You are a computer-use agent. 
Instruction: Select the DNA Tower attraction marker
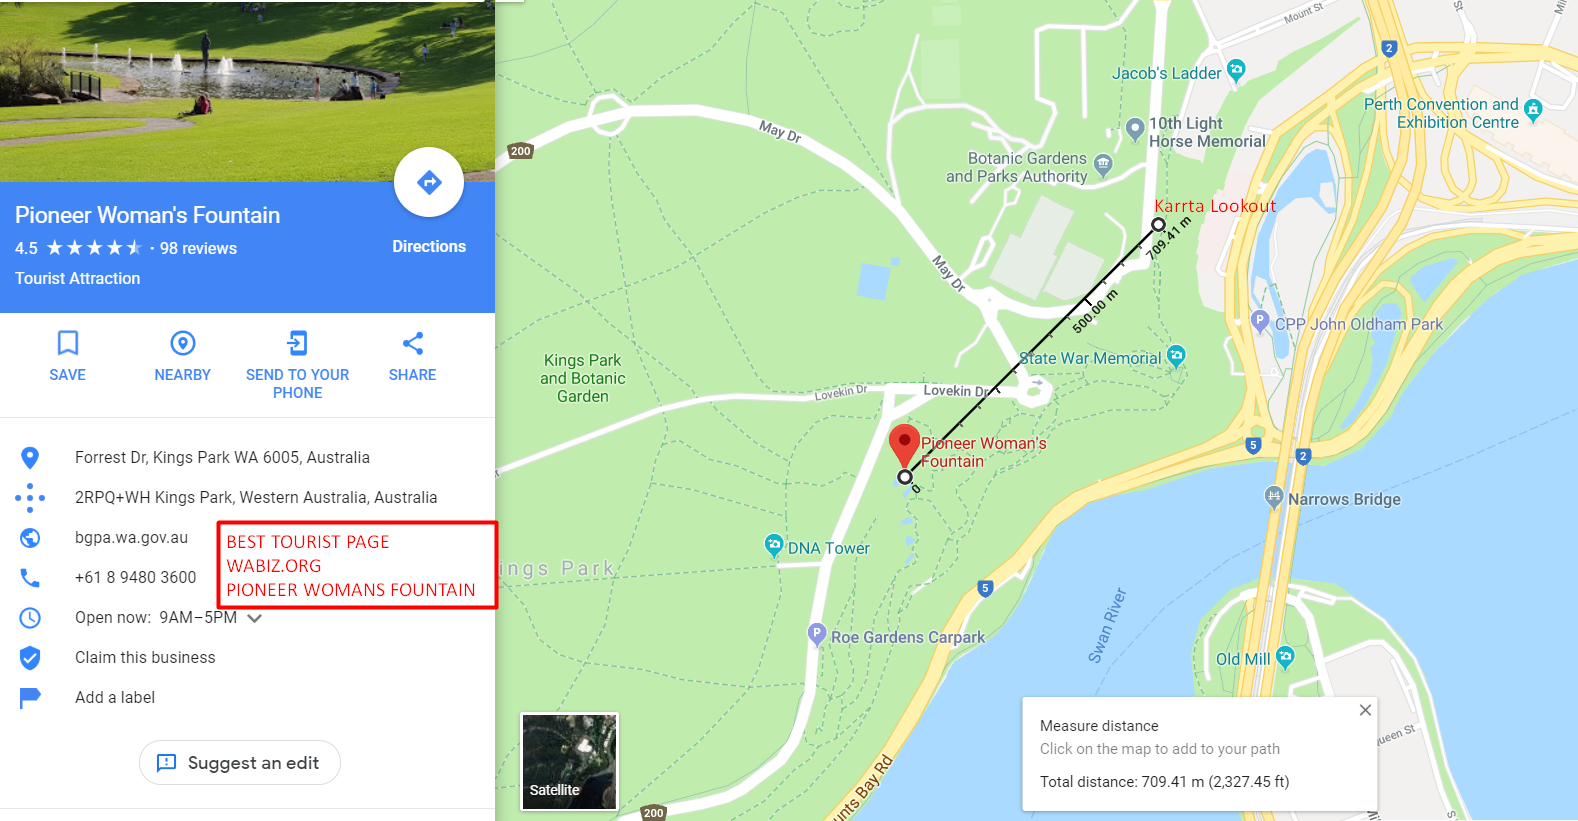[x=773, y=545]
